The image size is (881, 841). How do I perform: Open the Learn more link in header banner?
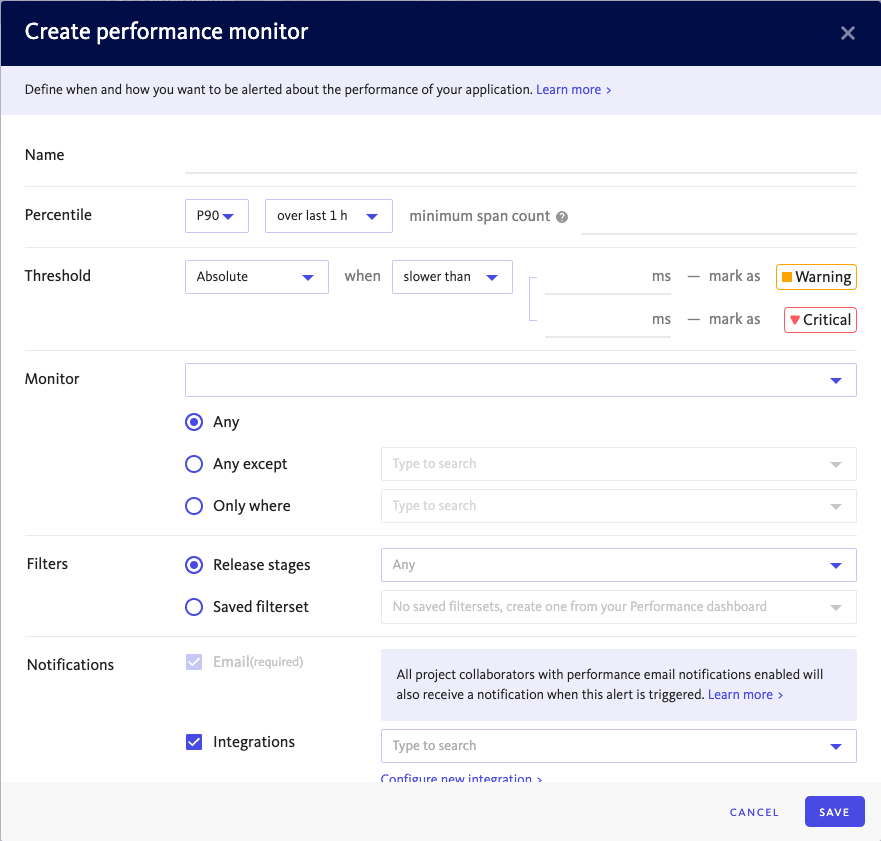pos(573,90)
